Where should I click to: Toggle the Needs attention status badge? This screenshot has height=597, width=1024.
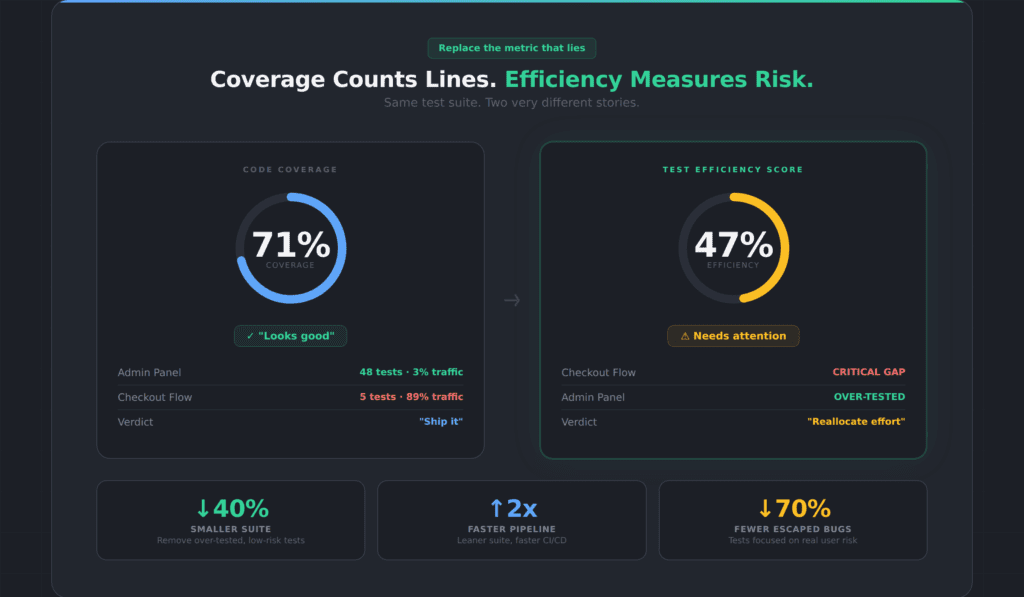tap(733, 335)
